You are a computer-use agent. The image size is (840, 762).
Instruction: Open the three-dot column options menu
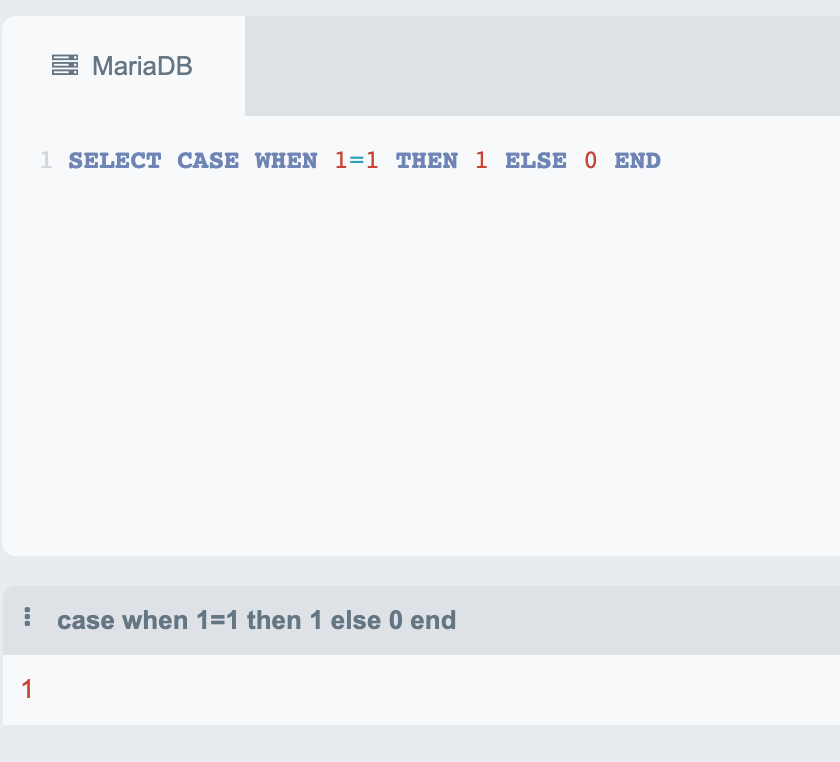click(x=27, y=617)
